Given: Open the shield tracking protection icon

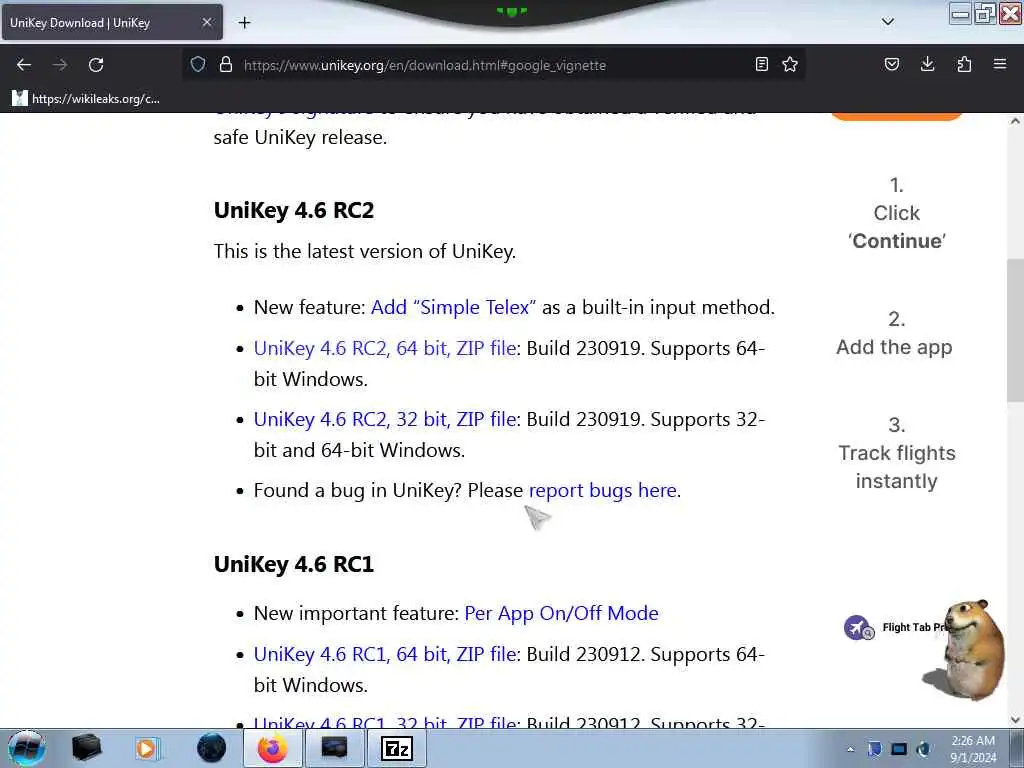Looking at the screenshot, I should pos(198,64).
